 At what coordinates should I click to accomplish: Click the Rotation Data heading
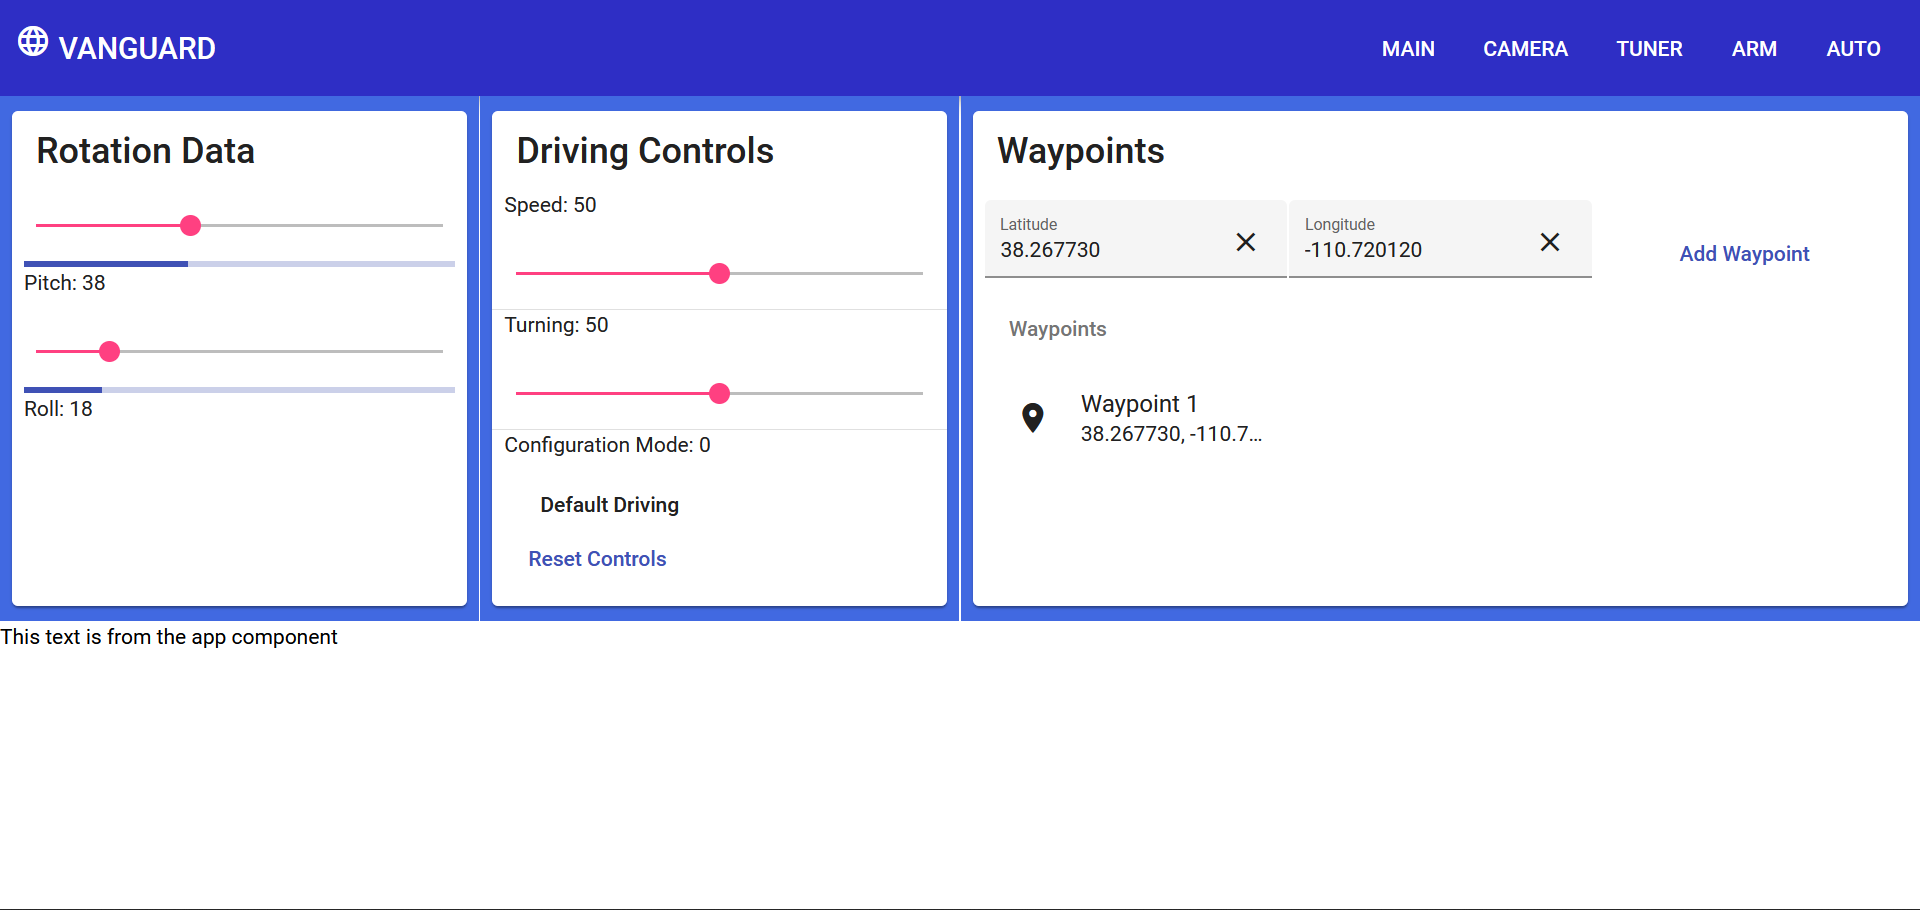[146, 151]
